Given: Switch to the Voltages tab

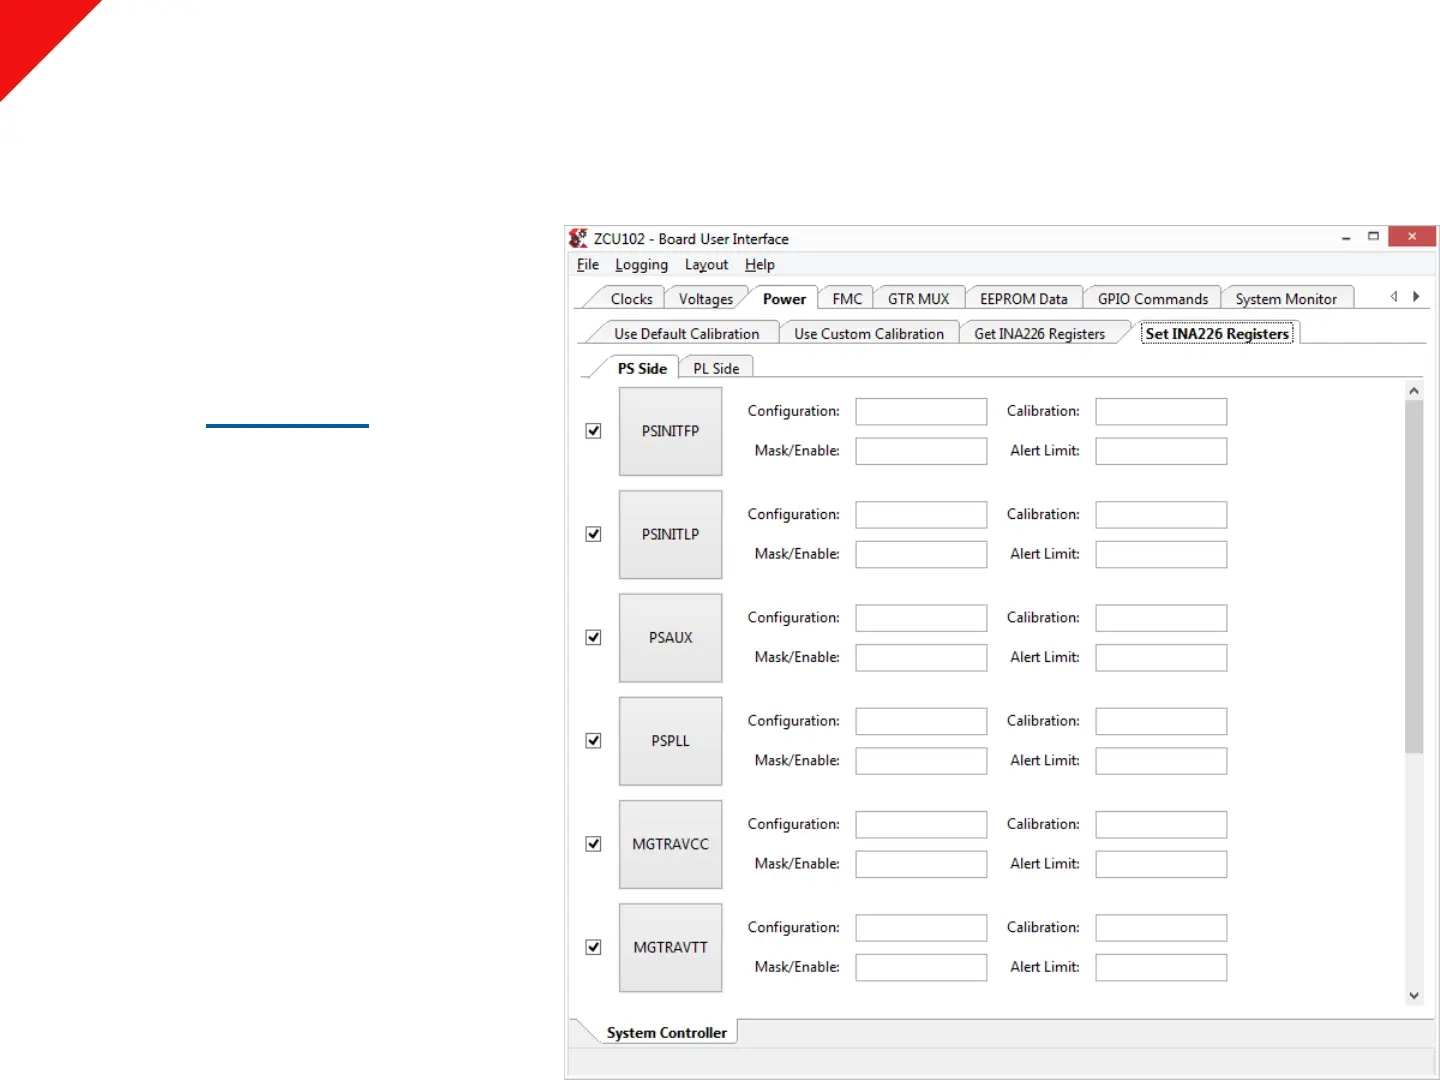Looking at the screenshot, I should [706, 299].
